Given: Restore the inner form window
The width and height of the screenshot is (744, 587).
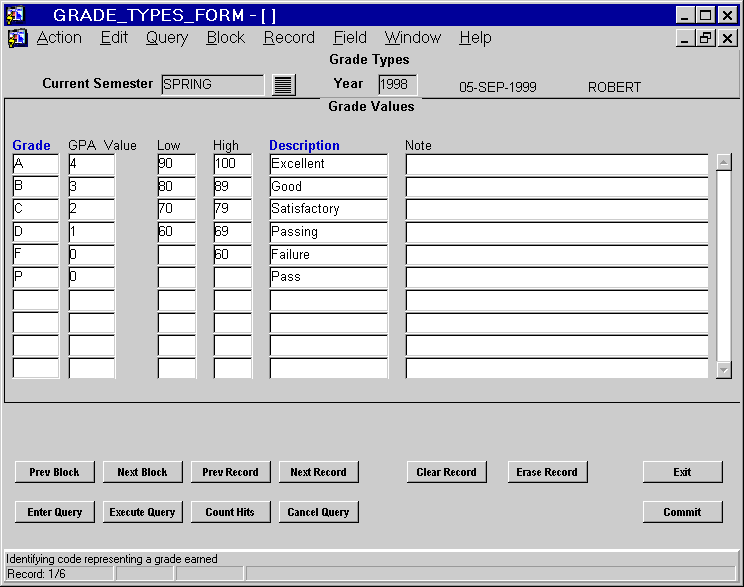Looking at the screenshot, I should [x=706, y=38].
